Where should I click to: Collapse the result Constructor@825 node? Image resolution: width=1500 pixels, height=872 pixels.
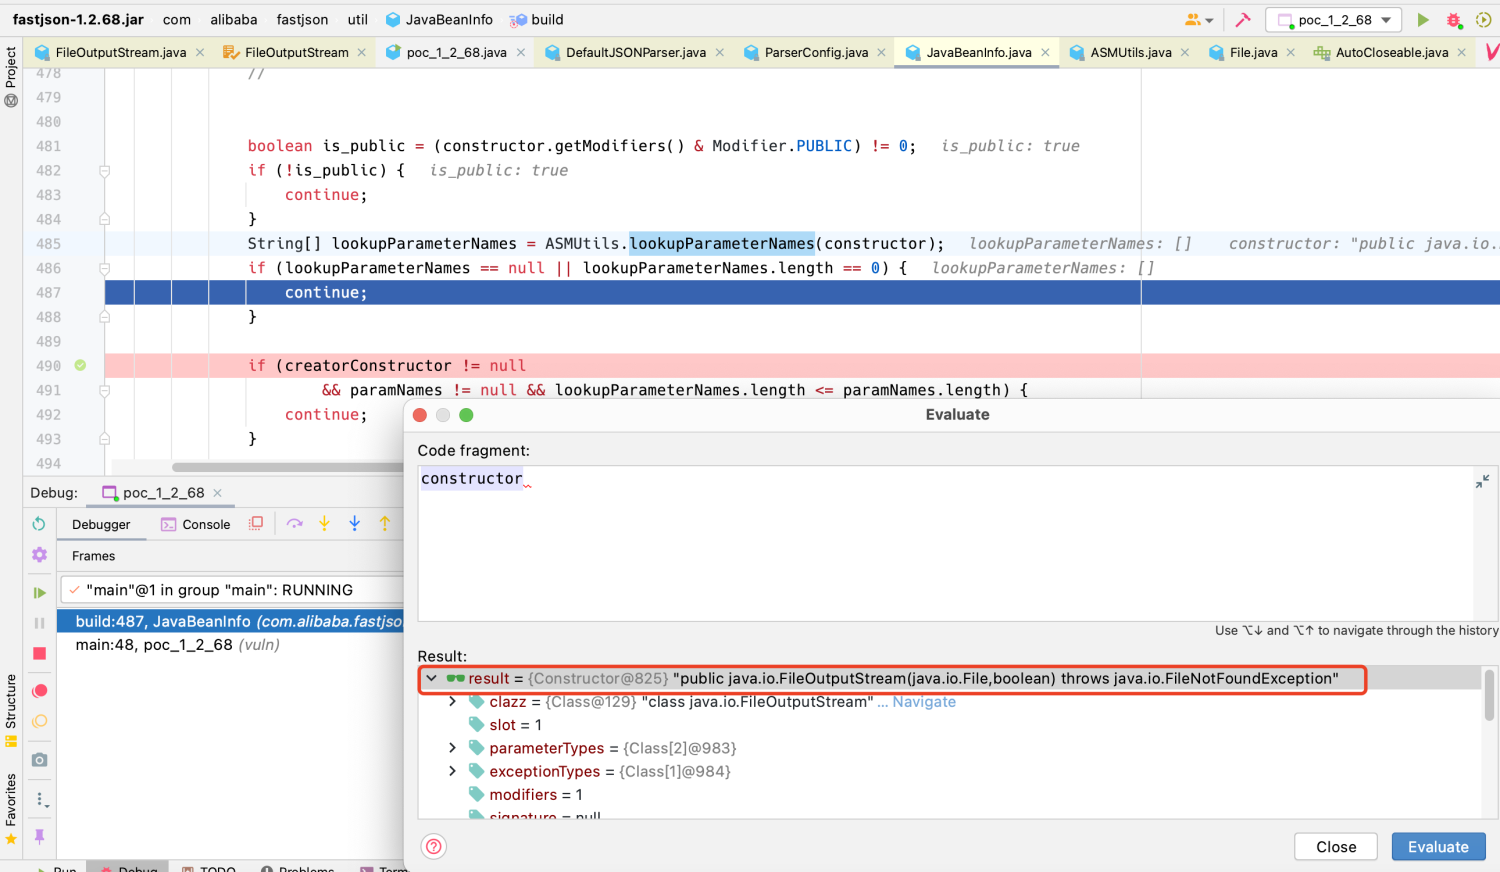pos(431,678)
